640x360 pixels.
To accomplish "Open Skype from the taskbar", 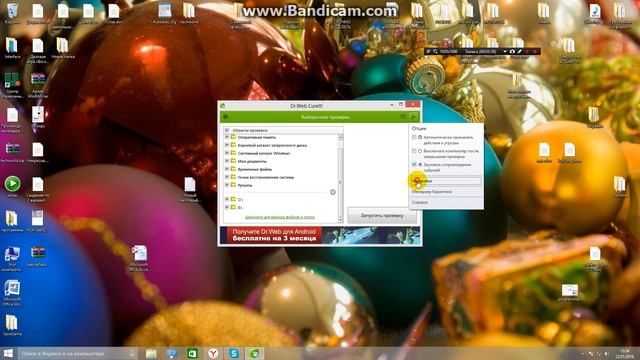I will coord(234,353).
